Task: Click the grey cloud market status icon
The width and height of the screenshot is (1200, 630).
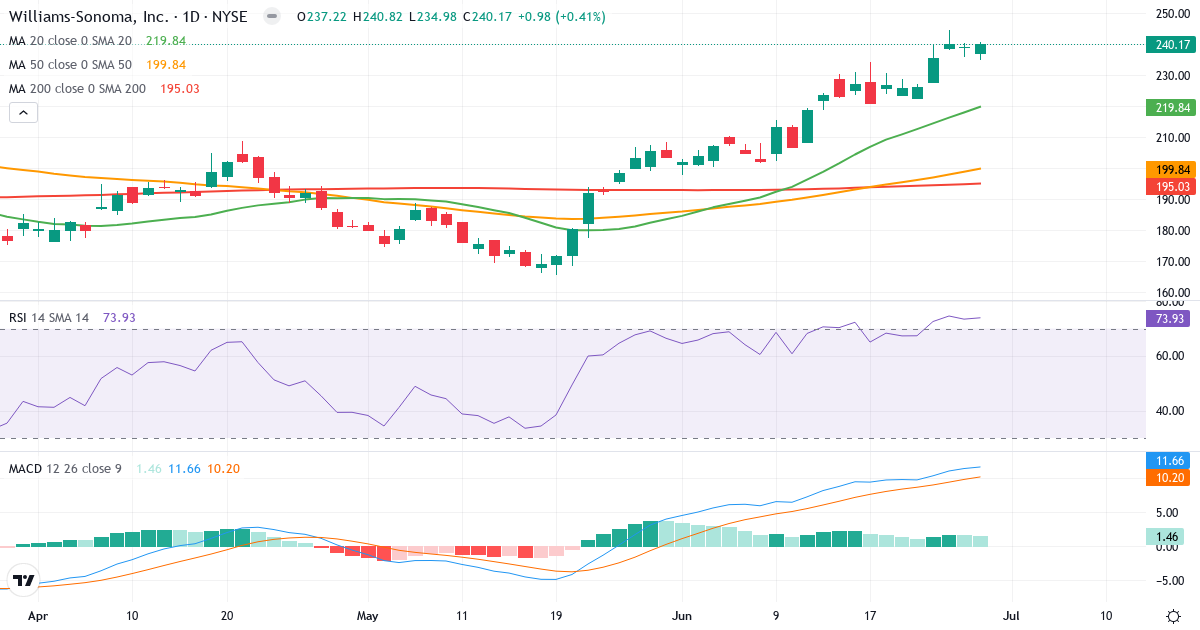Action: [x=271, y=17]
